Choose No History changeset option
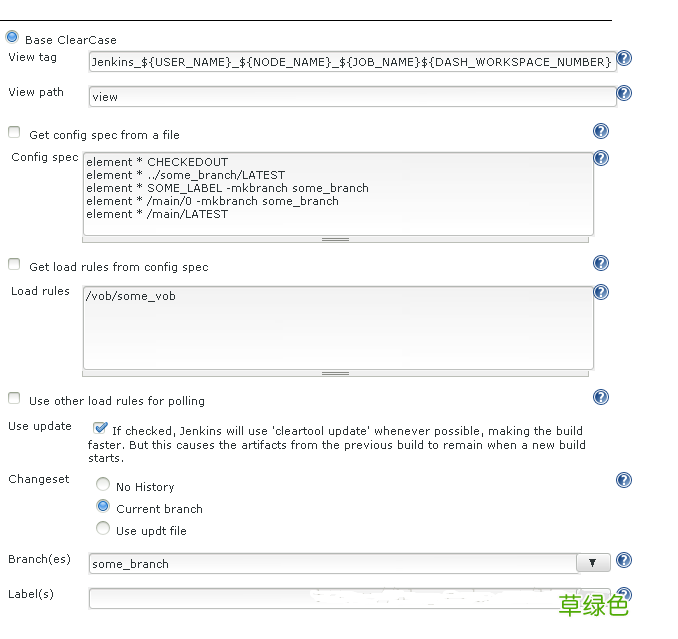This screenshot has height=639, width=678. (x=103, y=485)
